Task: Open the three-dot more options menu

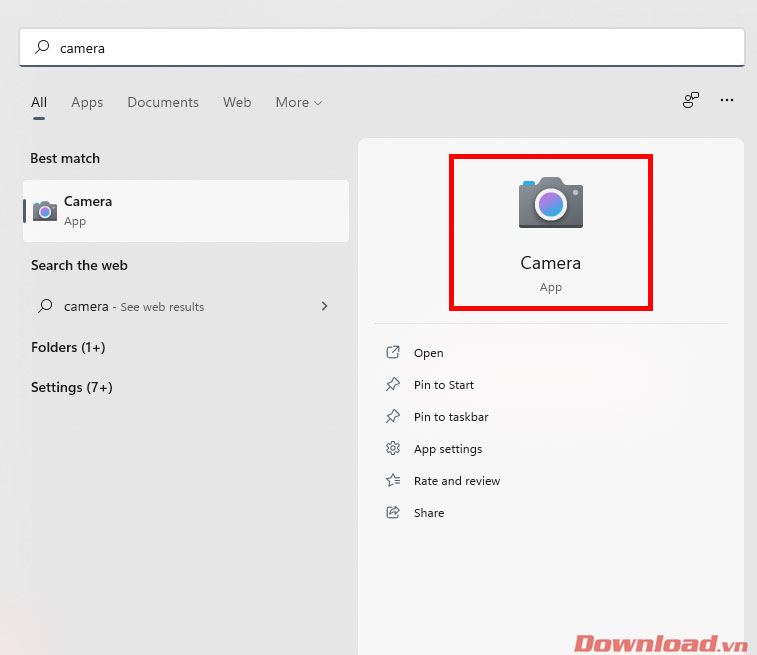Action: (727, 100)
